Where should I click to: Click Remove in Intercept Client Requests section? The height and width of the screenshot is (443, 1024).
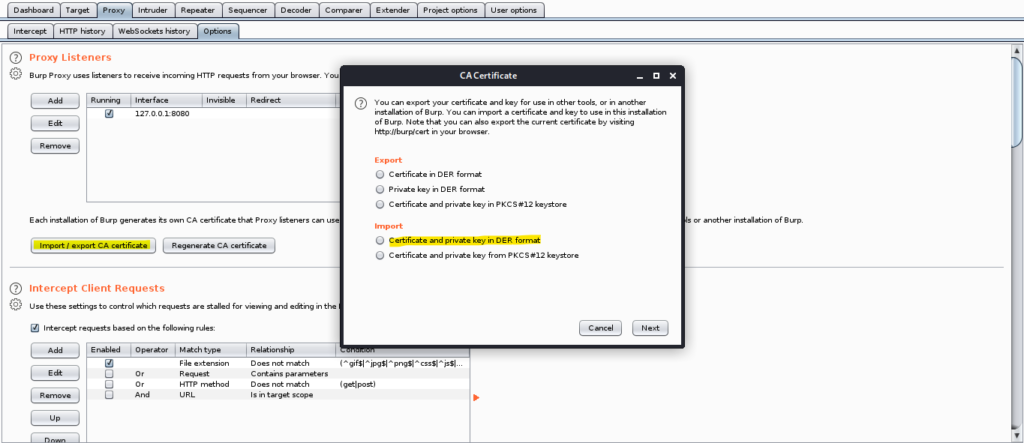point(55,395)
